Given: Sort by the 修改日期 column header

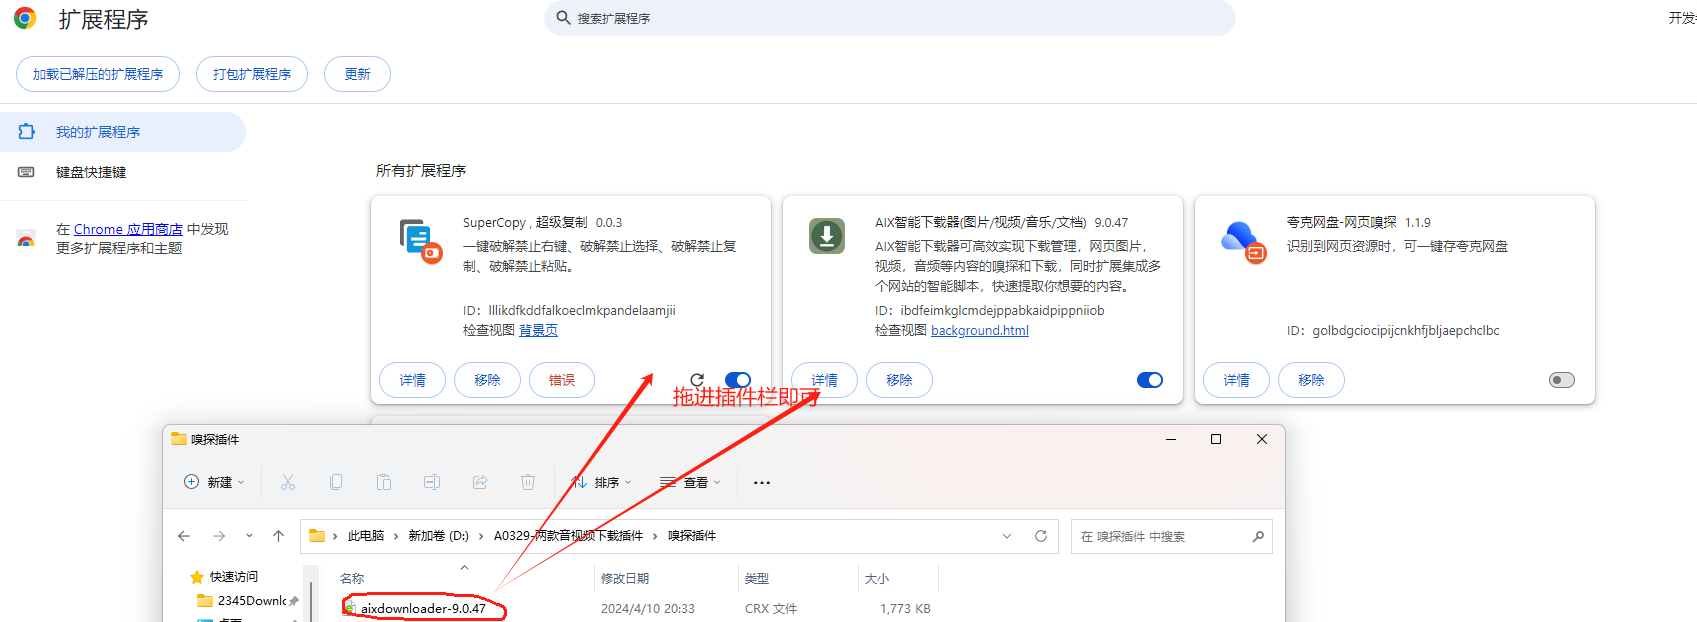Looking at the screenshot, I should 625,578.
